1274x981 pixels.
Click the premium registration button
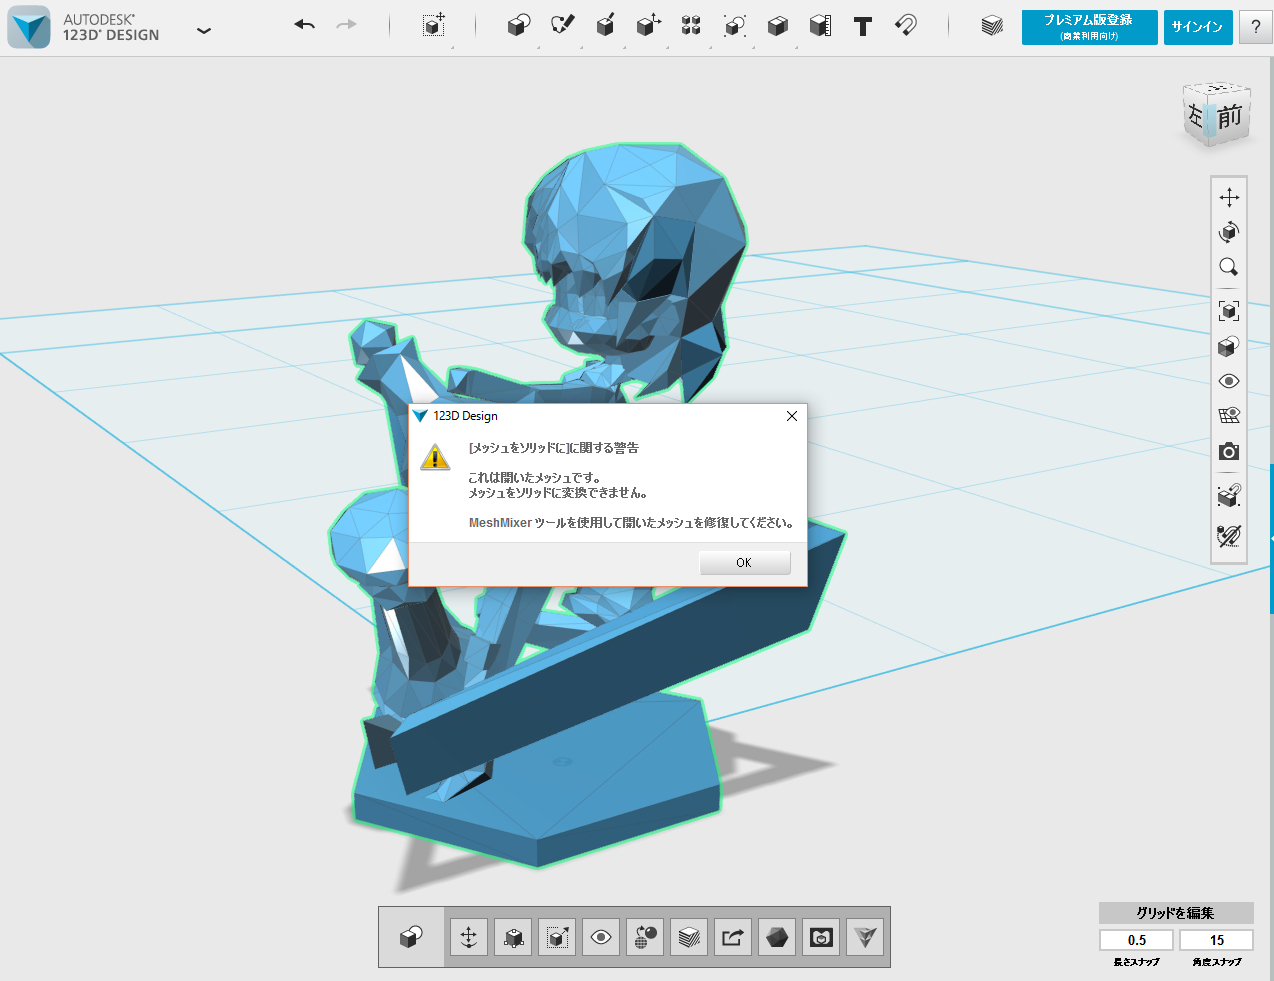point(1089,27)
